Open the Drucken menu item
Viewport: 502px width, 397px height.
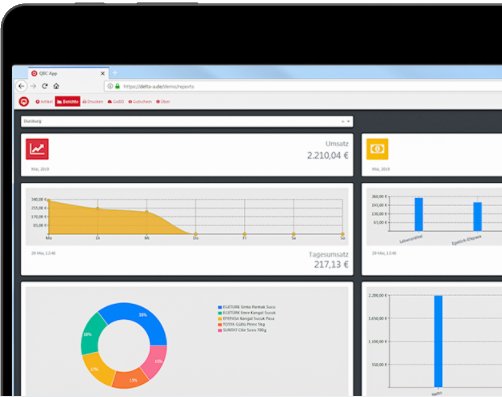point(93,101)
